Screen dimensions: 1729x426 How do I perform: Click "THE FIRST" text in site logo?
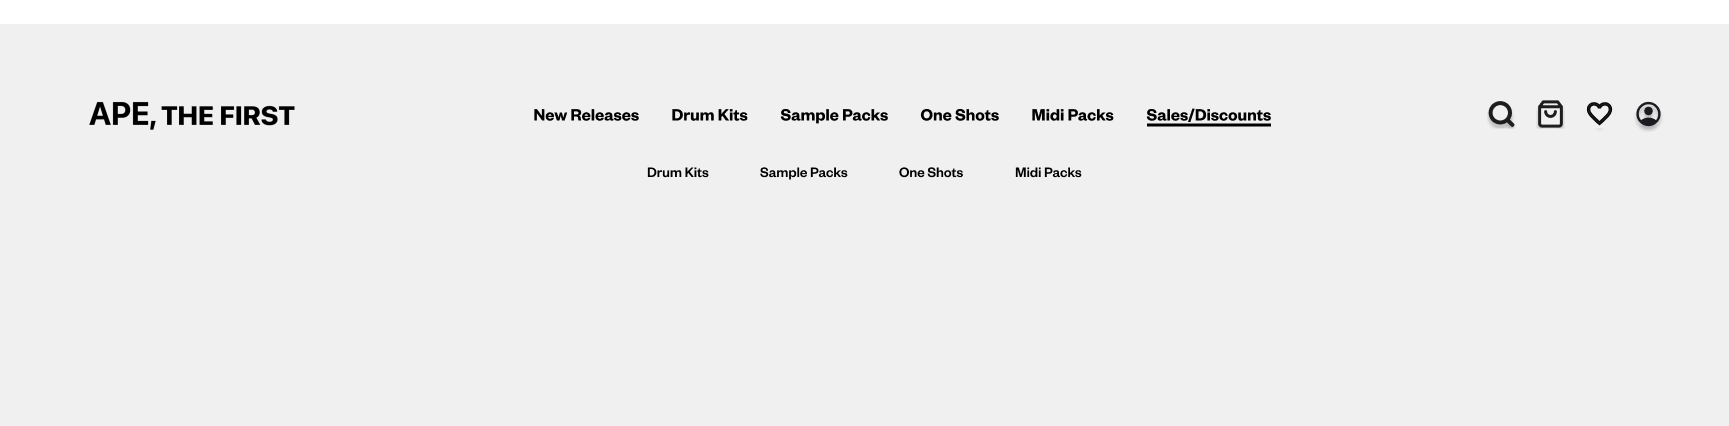[x=228, y=116]
